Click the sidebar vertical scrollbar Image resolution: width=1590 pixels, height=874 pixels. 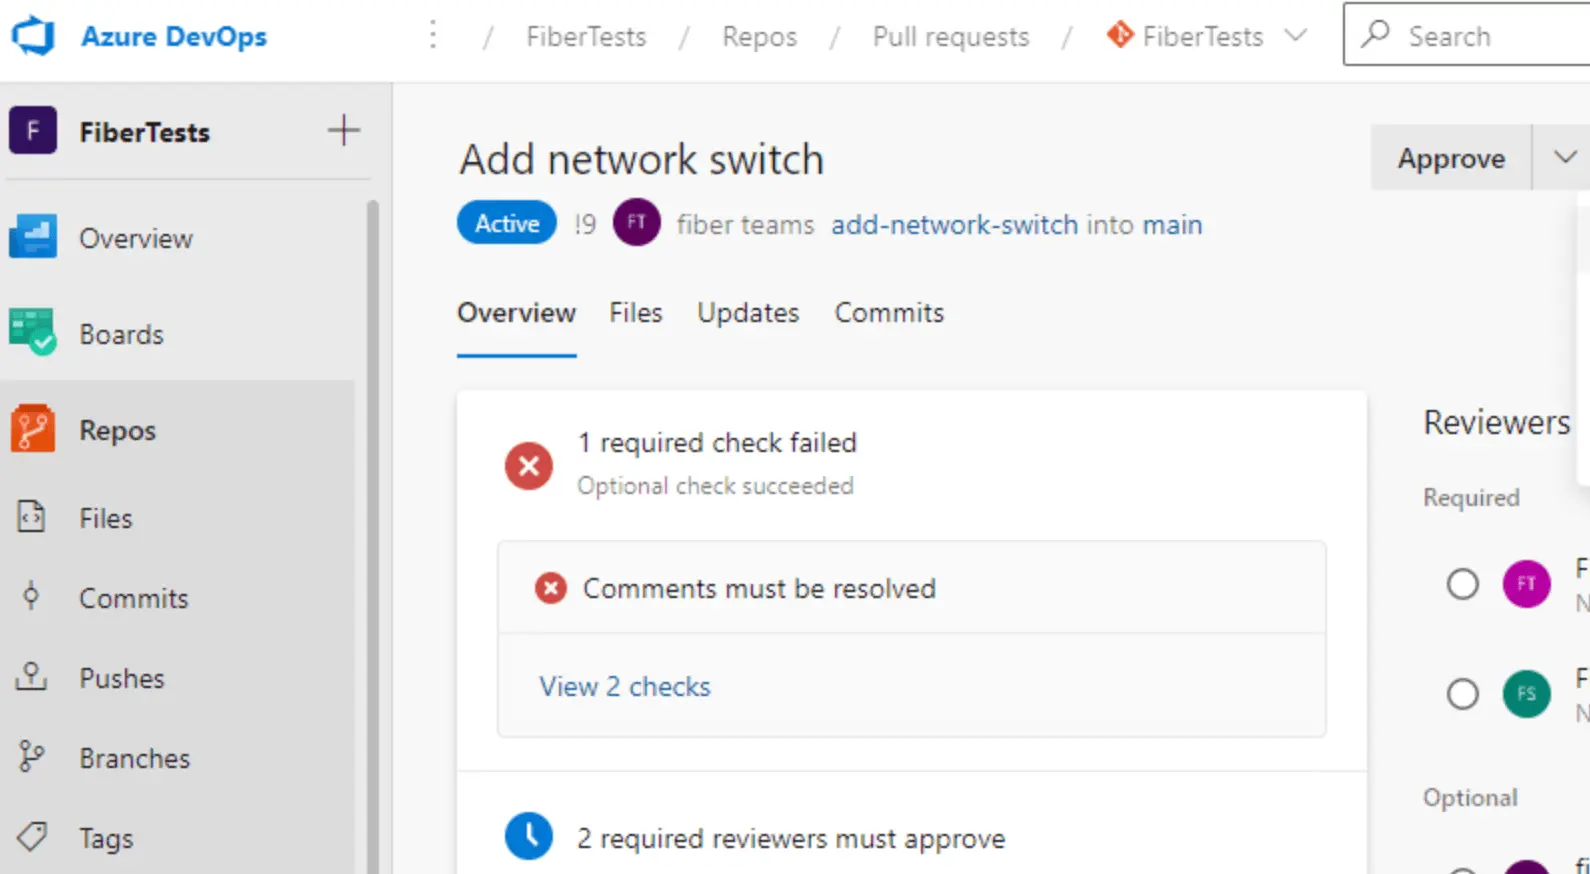click(x=373, y=500)
